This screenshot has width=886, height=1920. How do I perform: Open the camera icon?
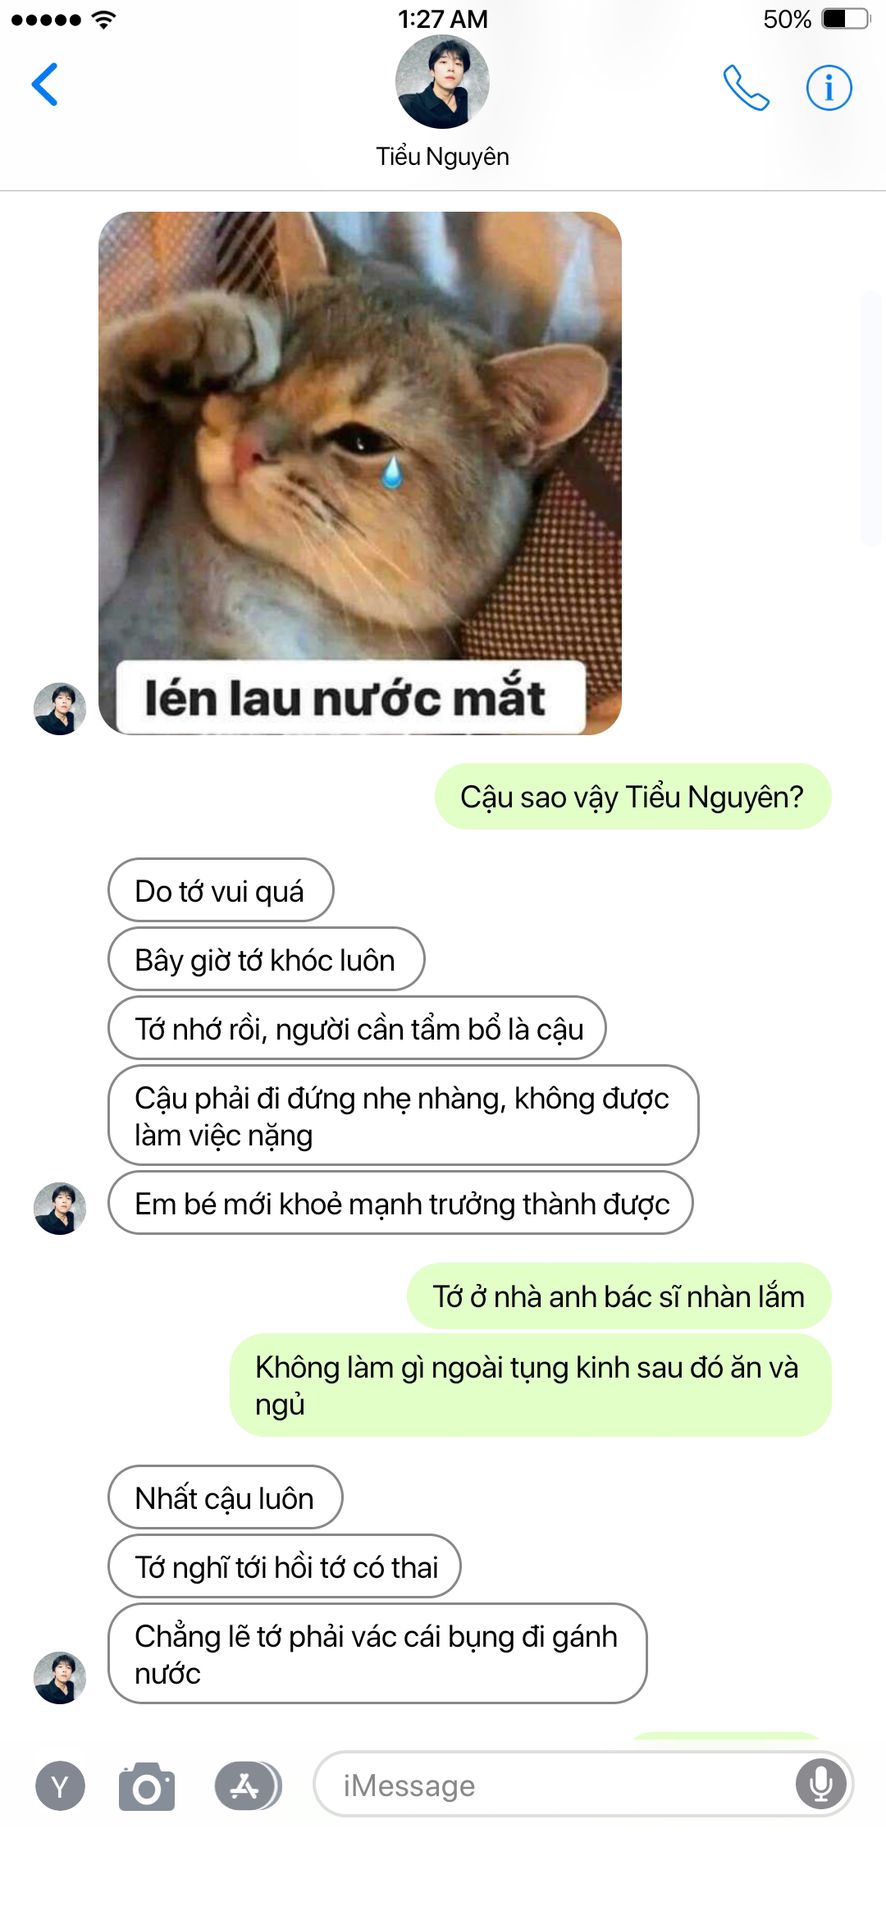[x=147, y=1786]
